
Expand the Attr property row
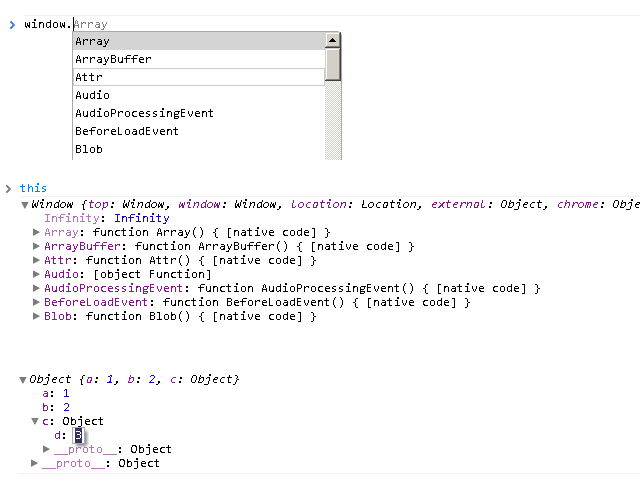pos(36,260)
